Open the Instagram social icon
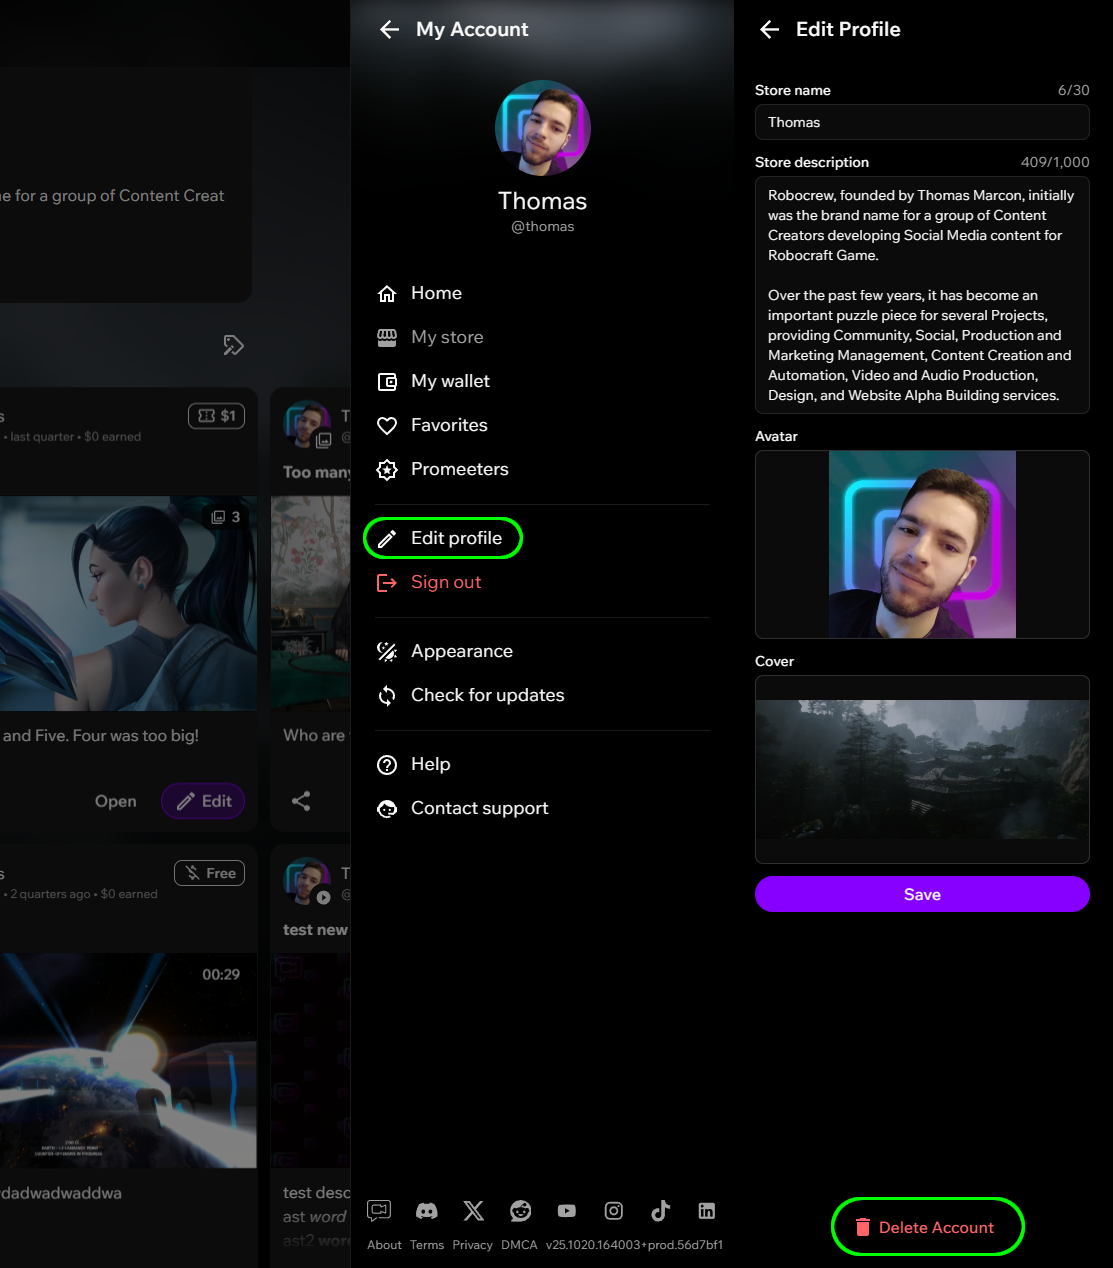Viewport: 1113px width, 1268px height. point(614,1211)
